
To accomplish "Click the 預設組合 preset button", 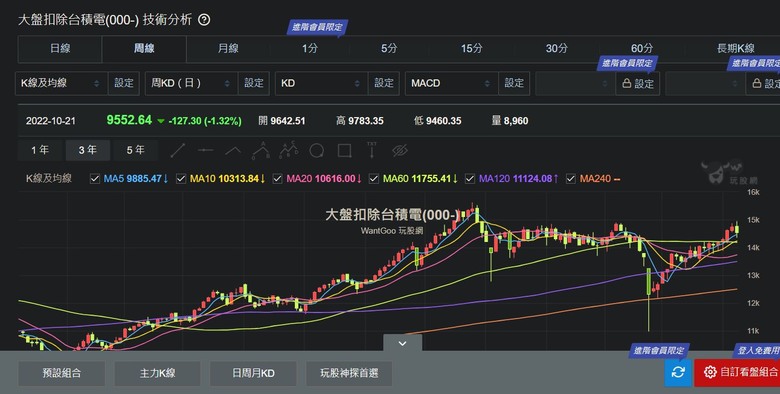I will point(62,373).
